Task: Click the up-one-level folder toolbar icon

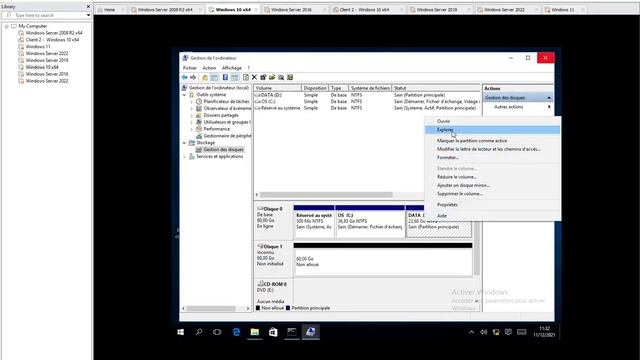Action: (x=205, y=77)
